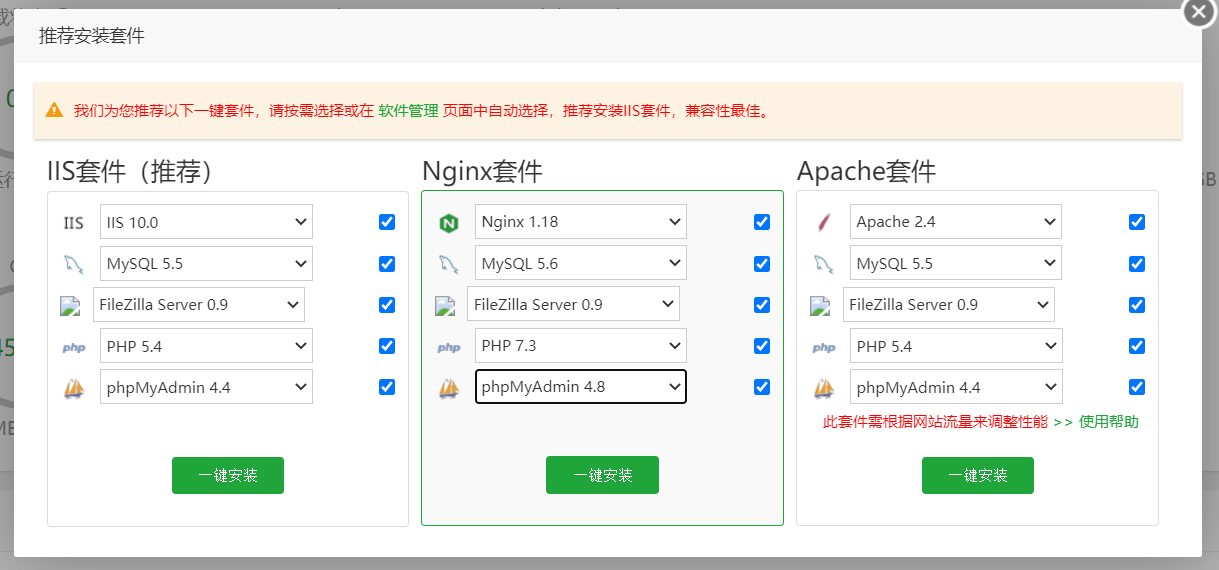Click the PHP icon in Apache suite
Screen dimensions: 1219x570
point(824,347)
